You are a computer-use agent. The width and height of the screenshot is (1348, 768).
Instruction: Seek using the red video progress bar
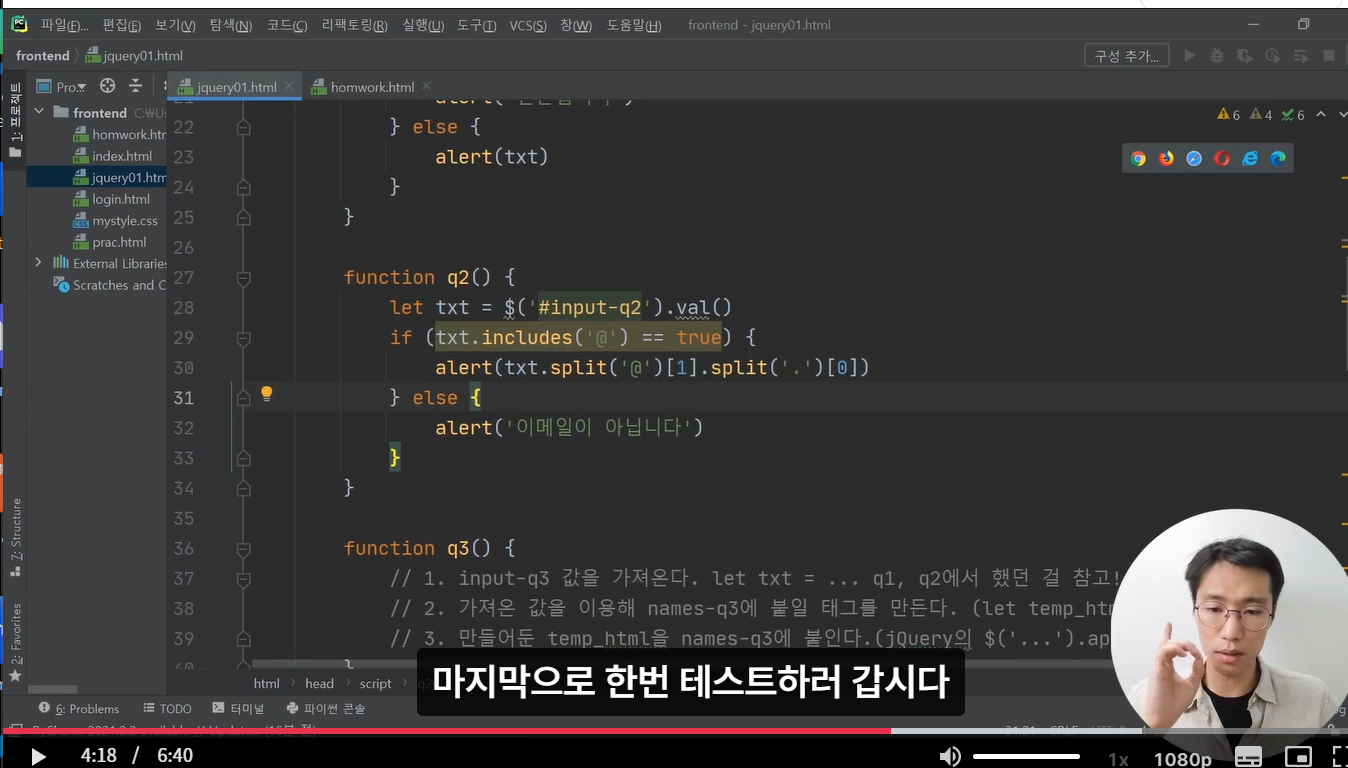pyautogui.click(x=446, y=731)
